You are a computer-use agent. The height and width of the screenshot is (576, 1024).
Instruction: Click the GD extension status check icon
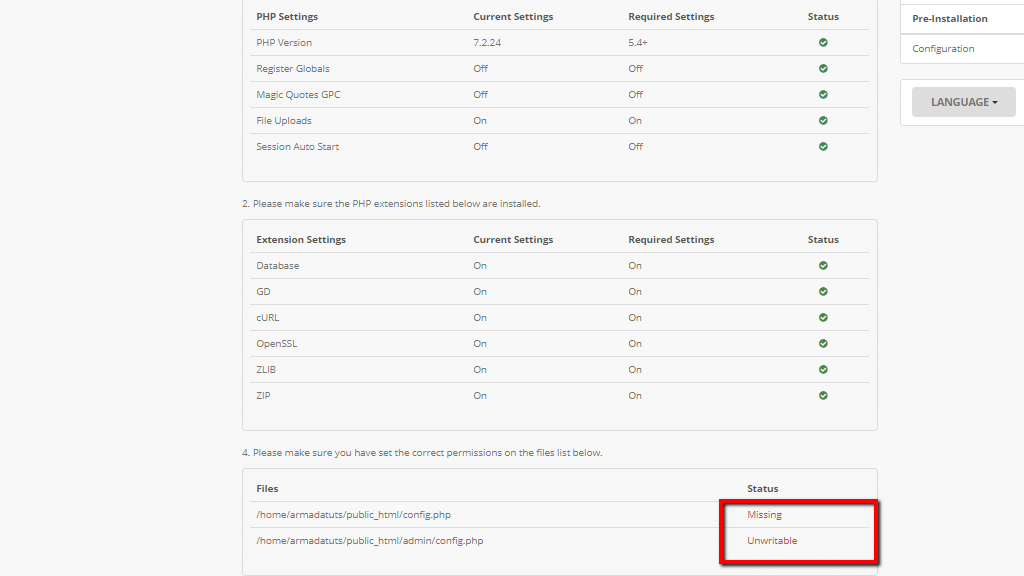pyautogui.click(x=823, y=292)
